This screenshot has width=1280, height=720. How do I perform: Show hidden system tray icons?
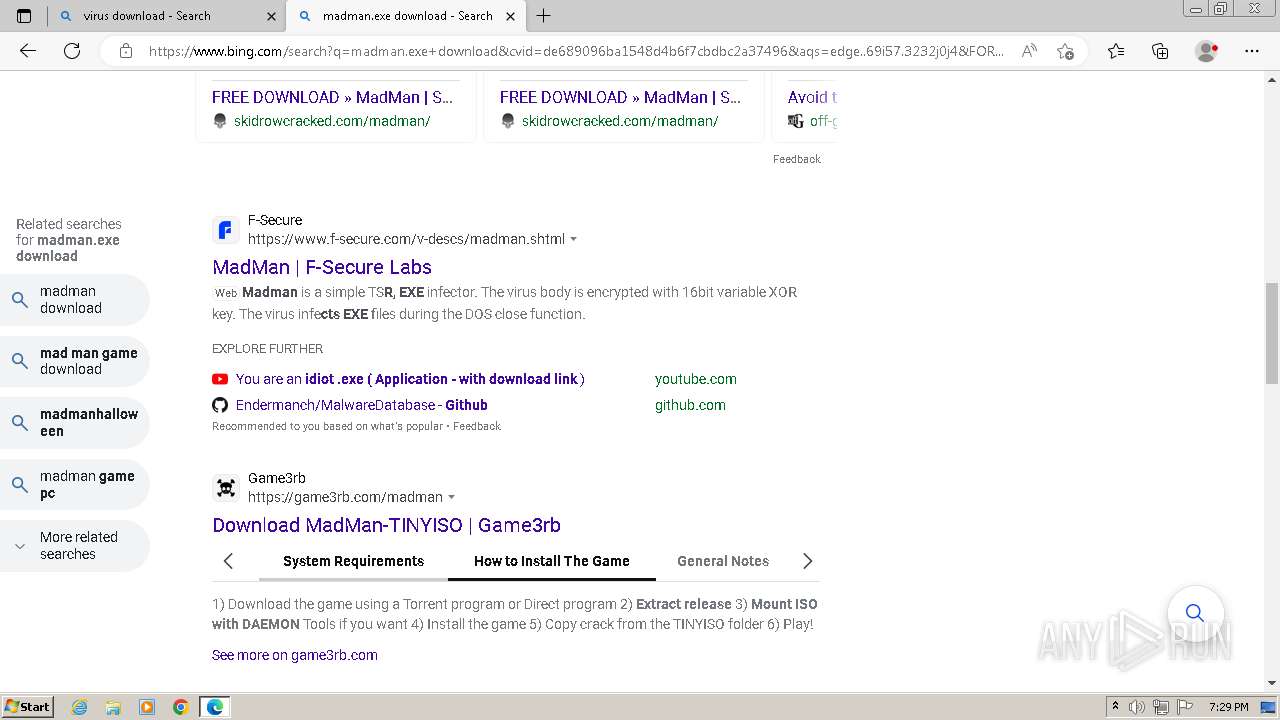1115,707
